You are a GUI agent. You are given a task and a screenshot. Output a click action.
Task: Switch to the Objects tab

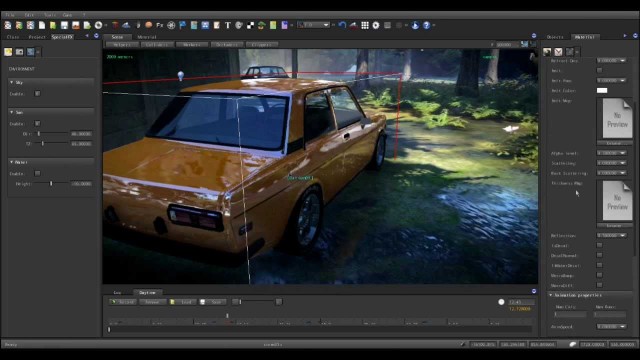click(x=555, y=37)
